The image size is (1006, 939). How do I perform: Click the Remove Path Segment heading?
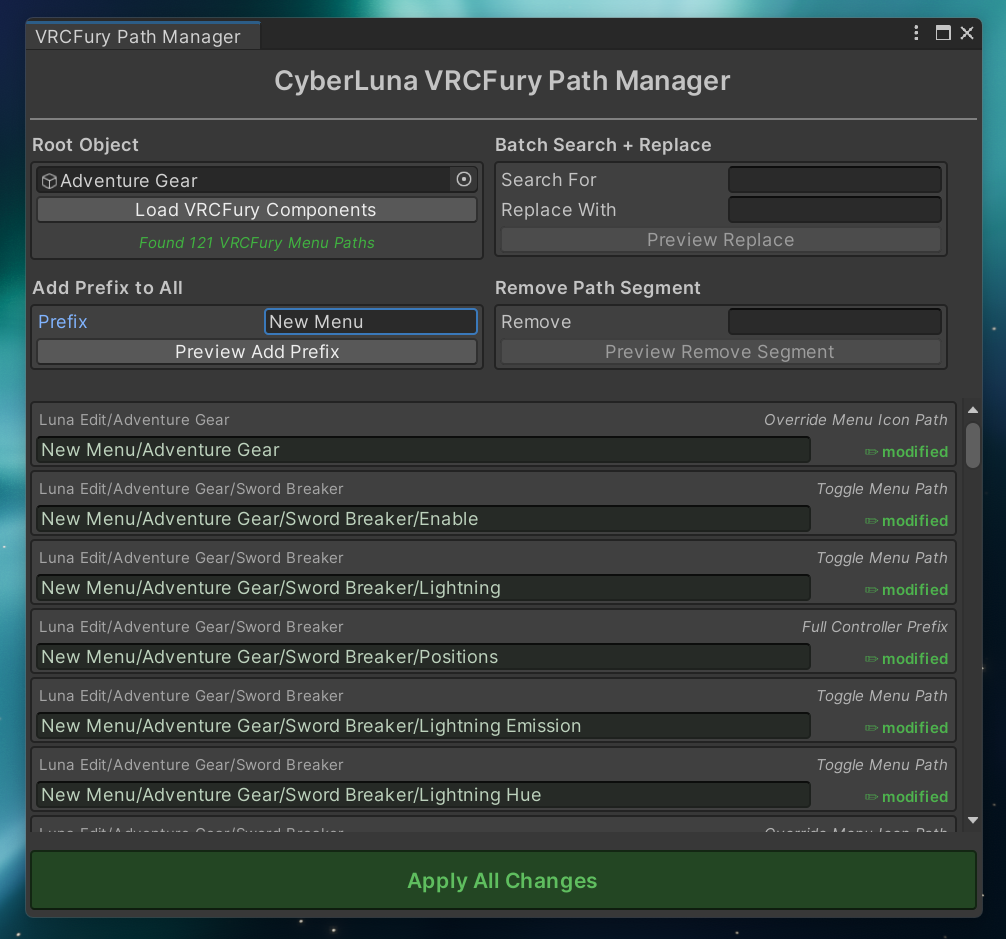[x=597, y=287]
